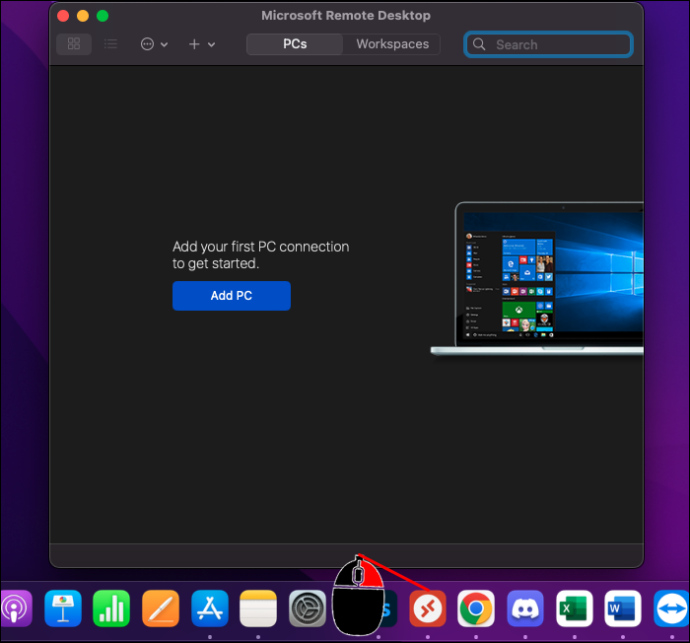Open the App Store Dock icon

pyautogui.click(x=210, y=609)
